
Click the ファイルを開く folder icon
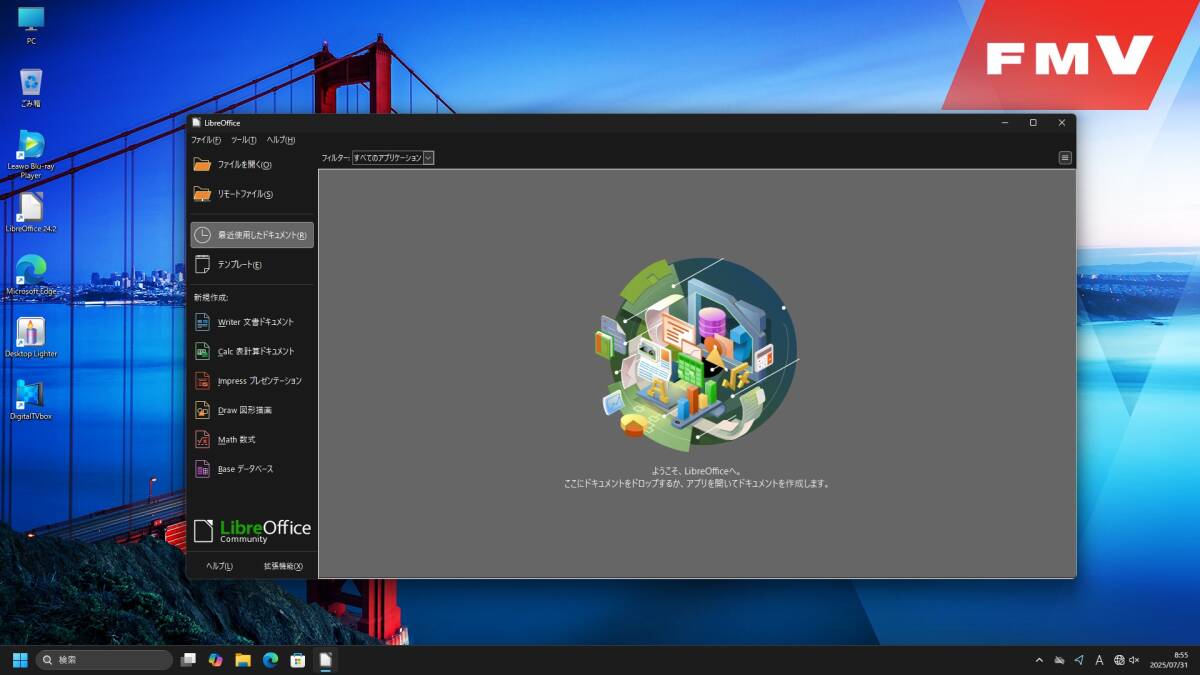202,165
